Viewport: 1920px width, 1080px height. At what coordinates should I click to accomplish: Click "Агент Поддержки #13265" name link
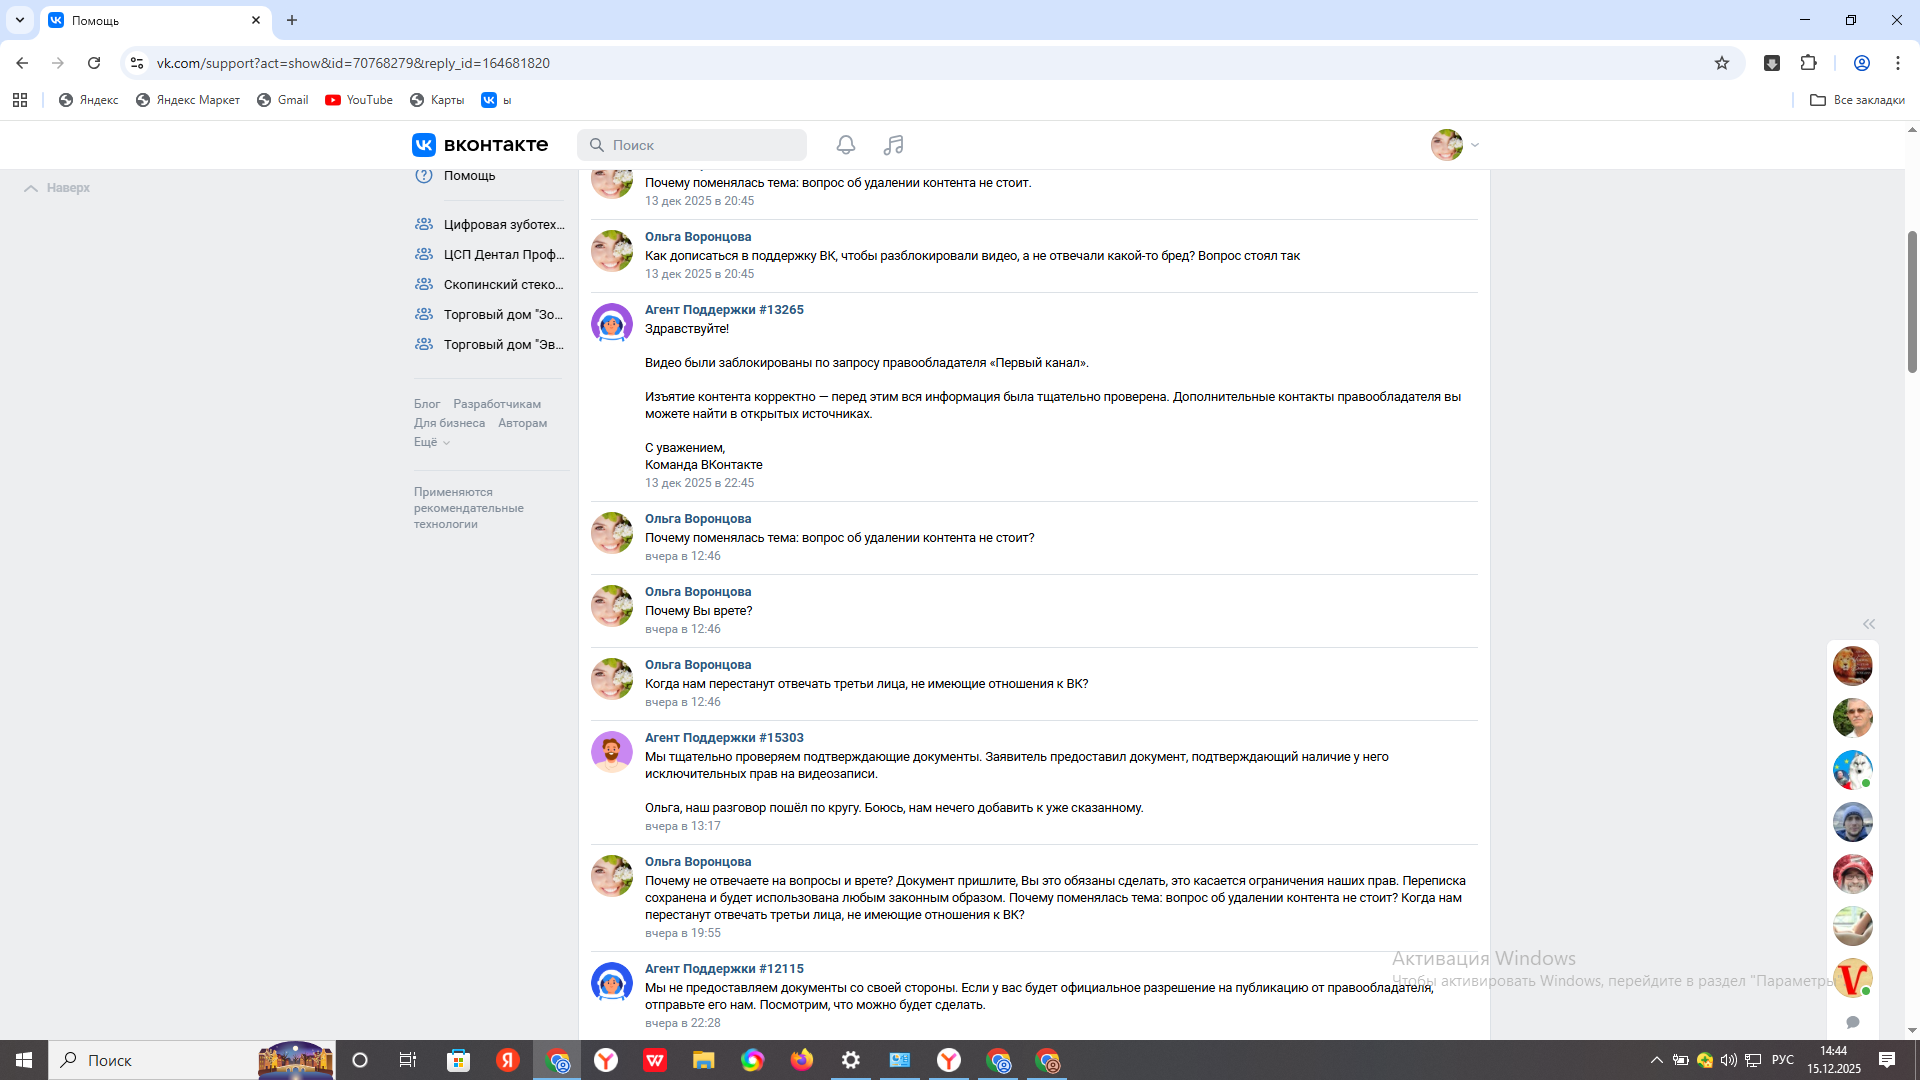click(724, 310)
